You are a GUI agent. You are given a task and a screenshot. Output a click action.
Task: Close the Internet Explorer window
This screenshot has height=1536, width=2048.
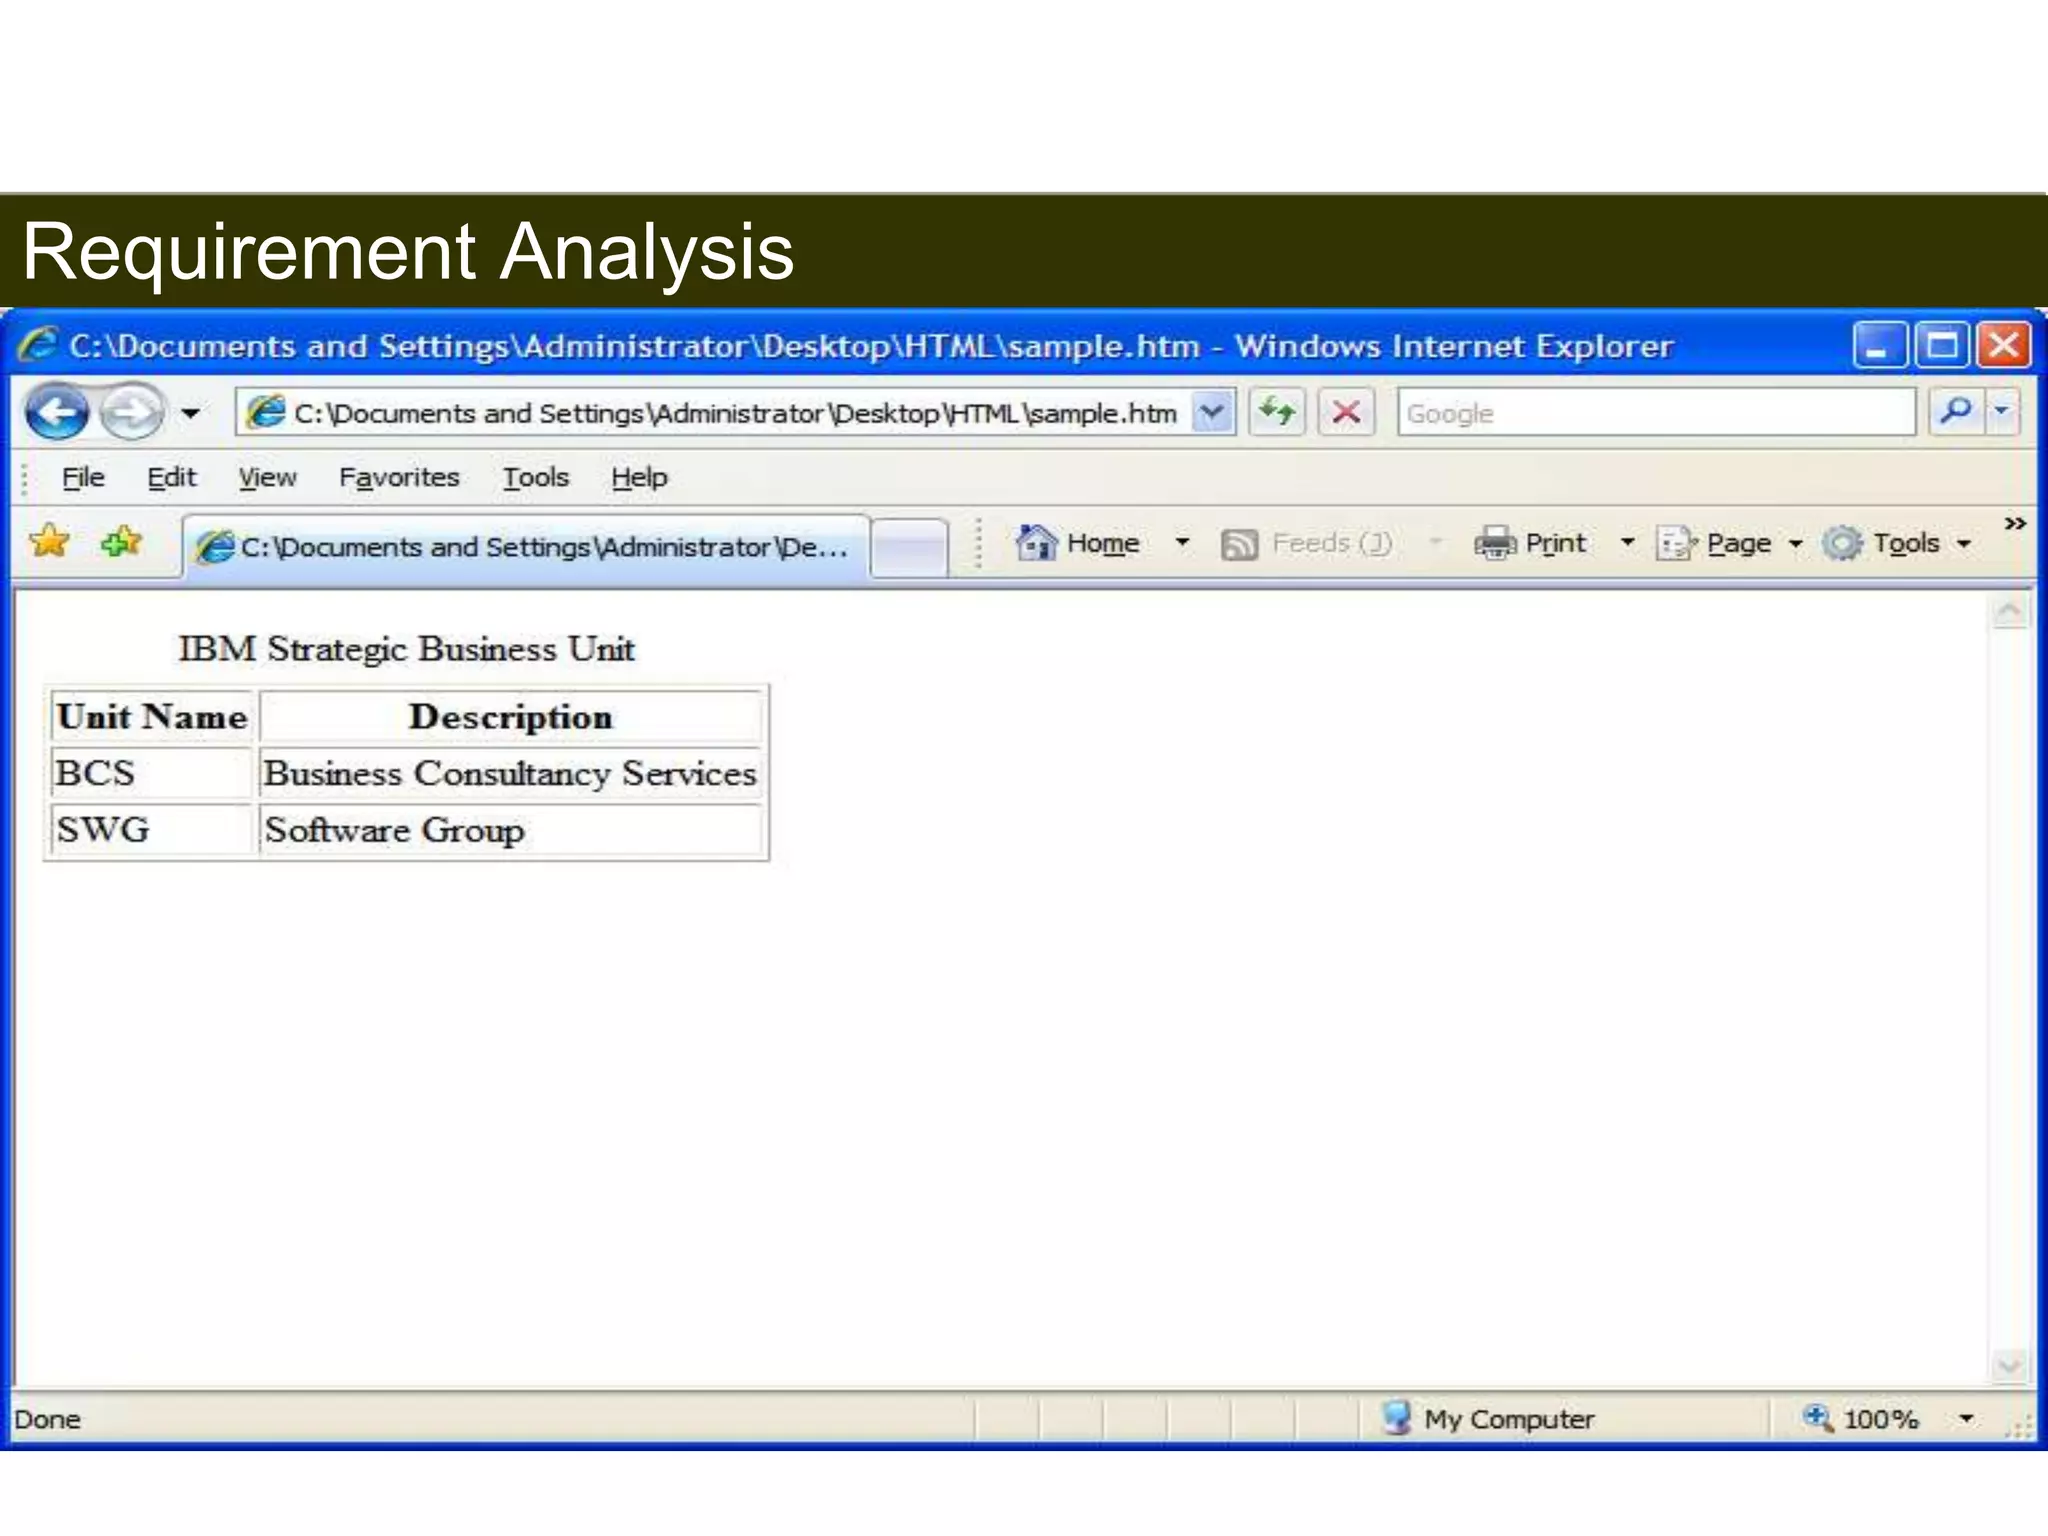pyautogui.click(x=2003, y=346)
